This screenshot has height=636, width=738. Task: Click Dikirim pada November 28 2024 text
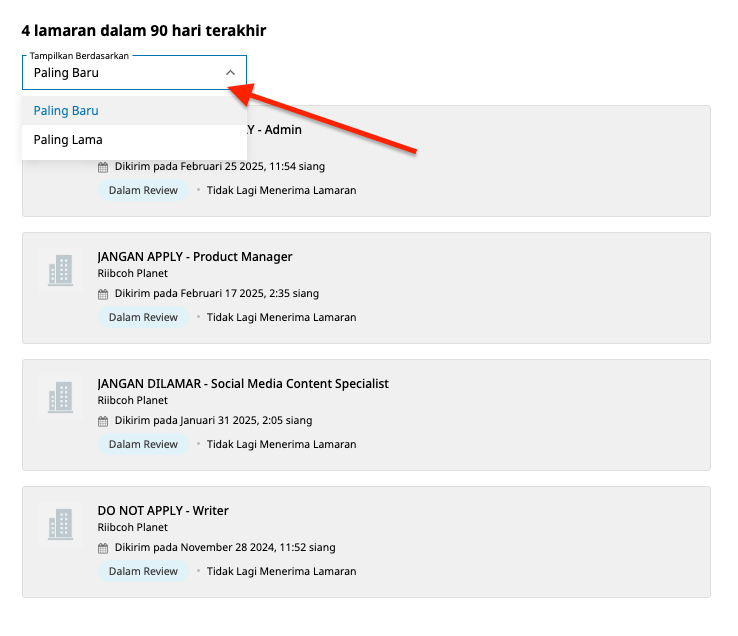pos(225,547)
